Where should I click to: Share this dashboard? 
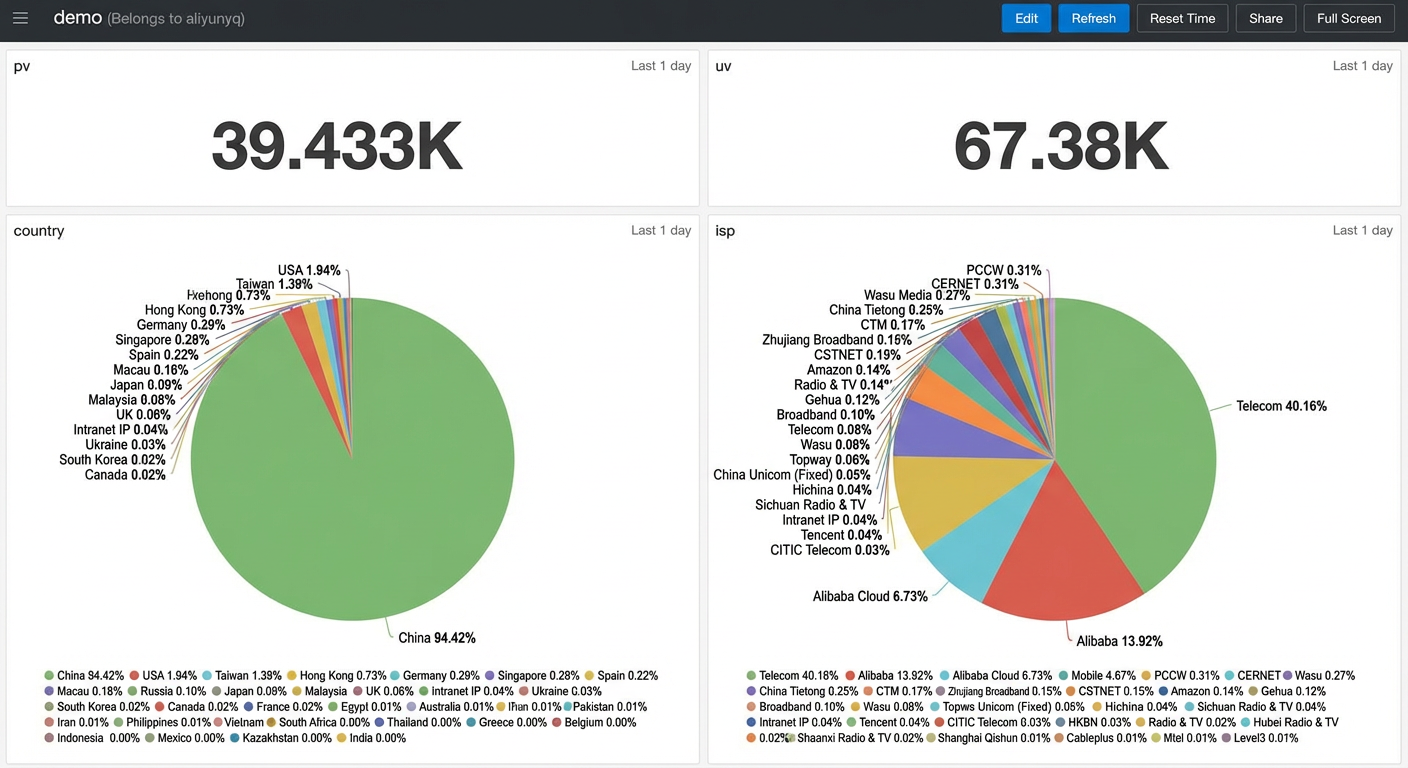tap(1266, 18)
